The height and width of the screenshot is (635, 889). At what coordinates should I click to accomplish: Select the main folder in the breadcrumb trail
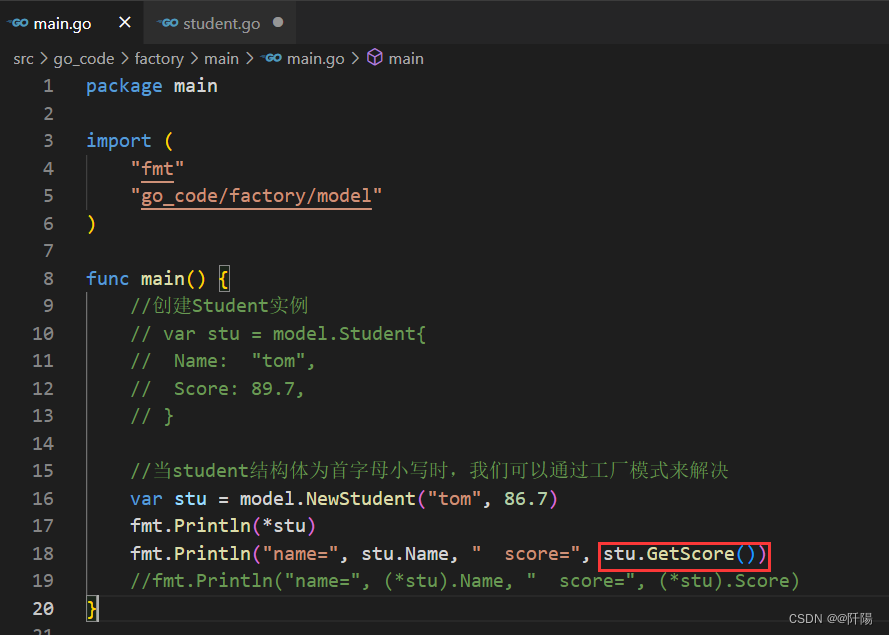pyautogui.click(x=221, y=58)
